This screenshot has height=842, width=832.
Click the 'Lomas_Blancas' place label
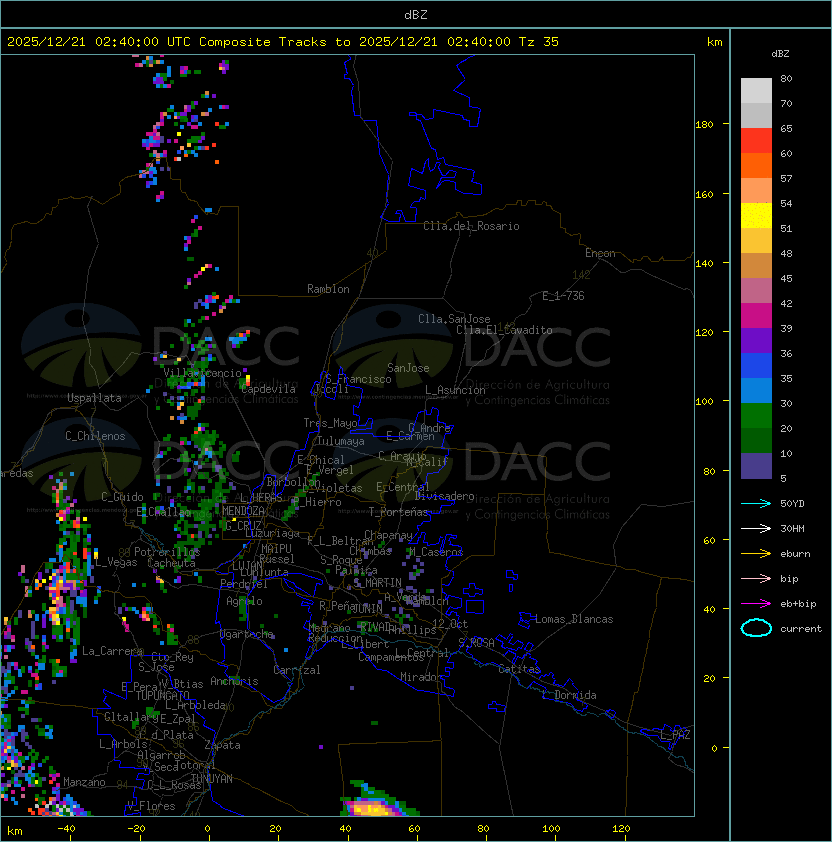574,619
